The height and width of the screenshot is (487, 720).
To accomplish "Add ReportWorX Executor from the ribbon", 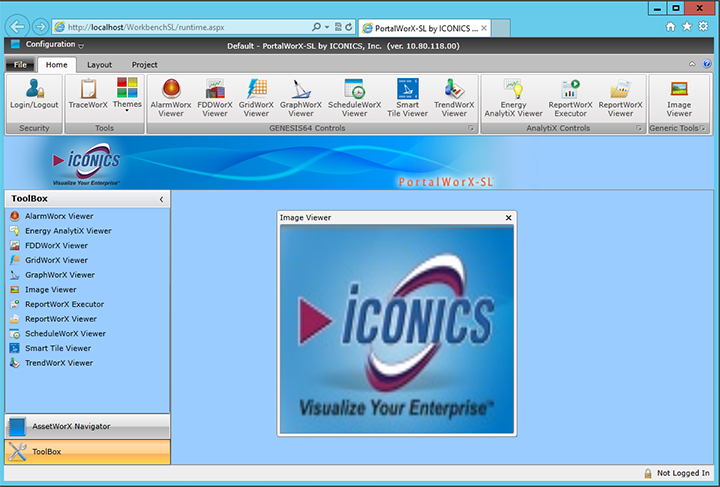I will tap(570, 98).
